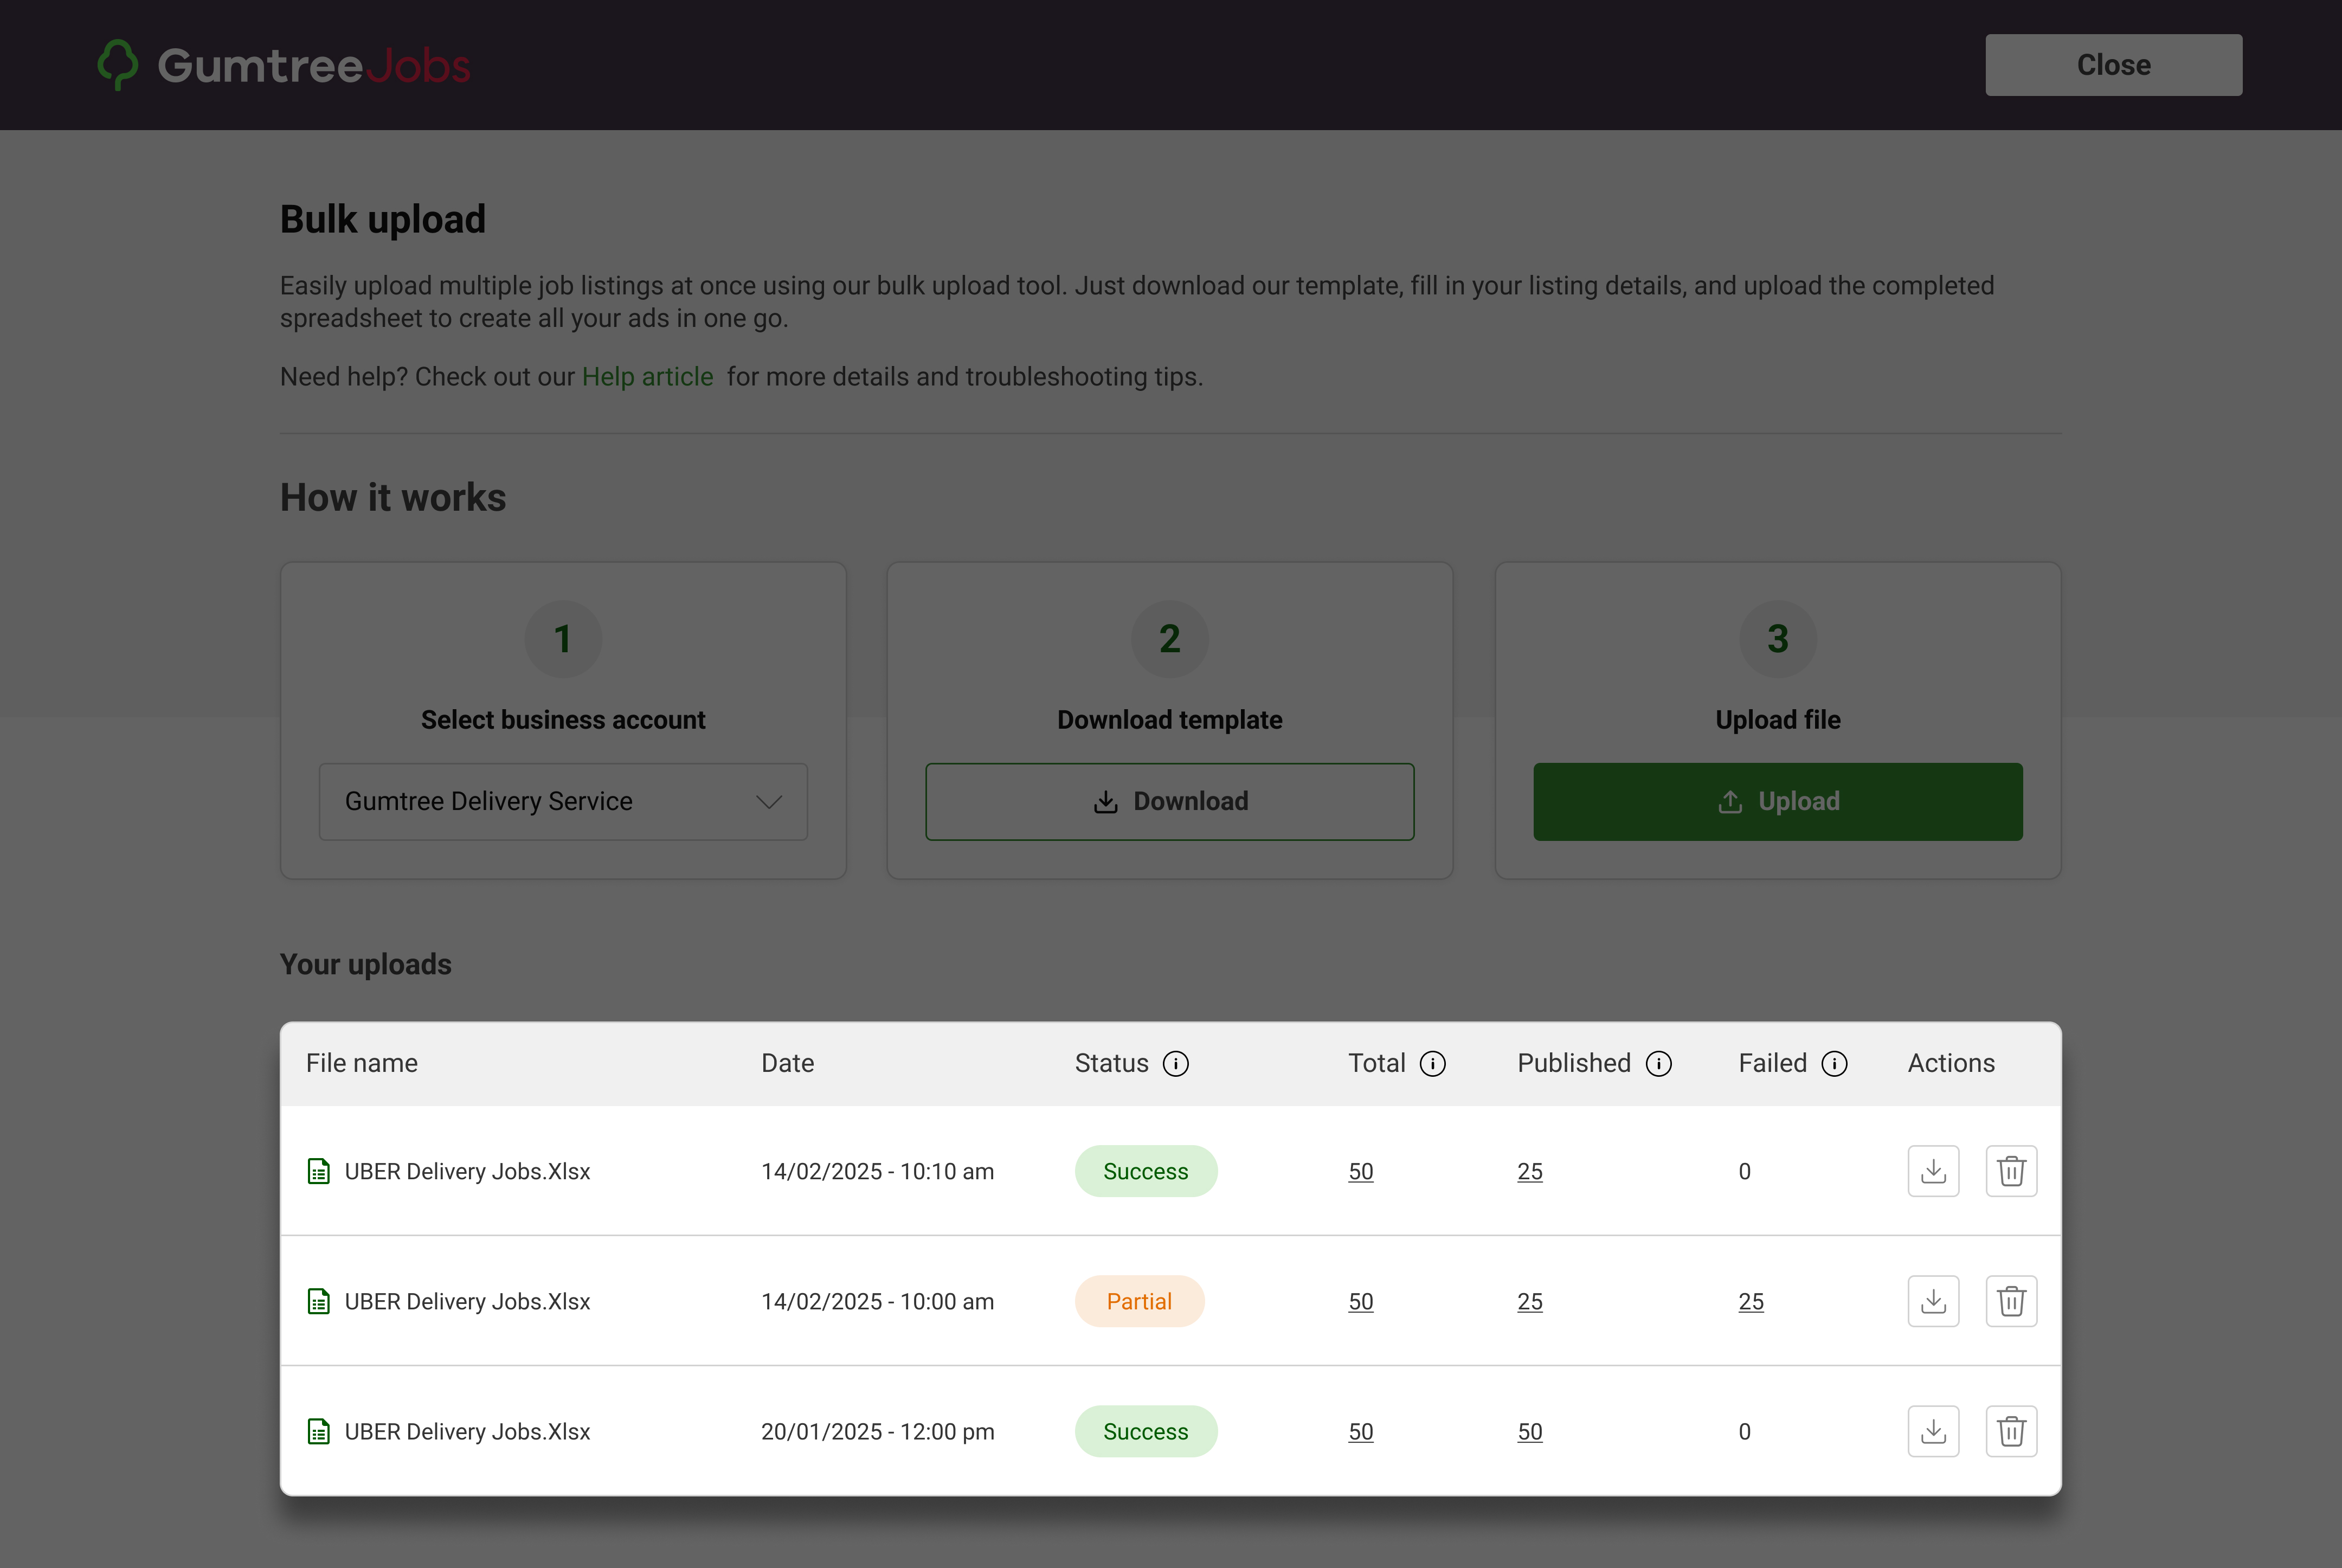Open Published 50 in the 20/01/2025 row
Screen dimensions: 2342x1568
[1530, 1431]
